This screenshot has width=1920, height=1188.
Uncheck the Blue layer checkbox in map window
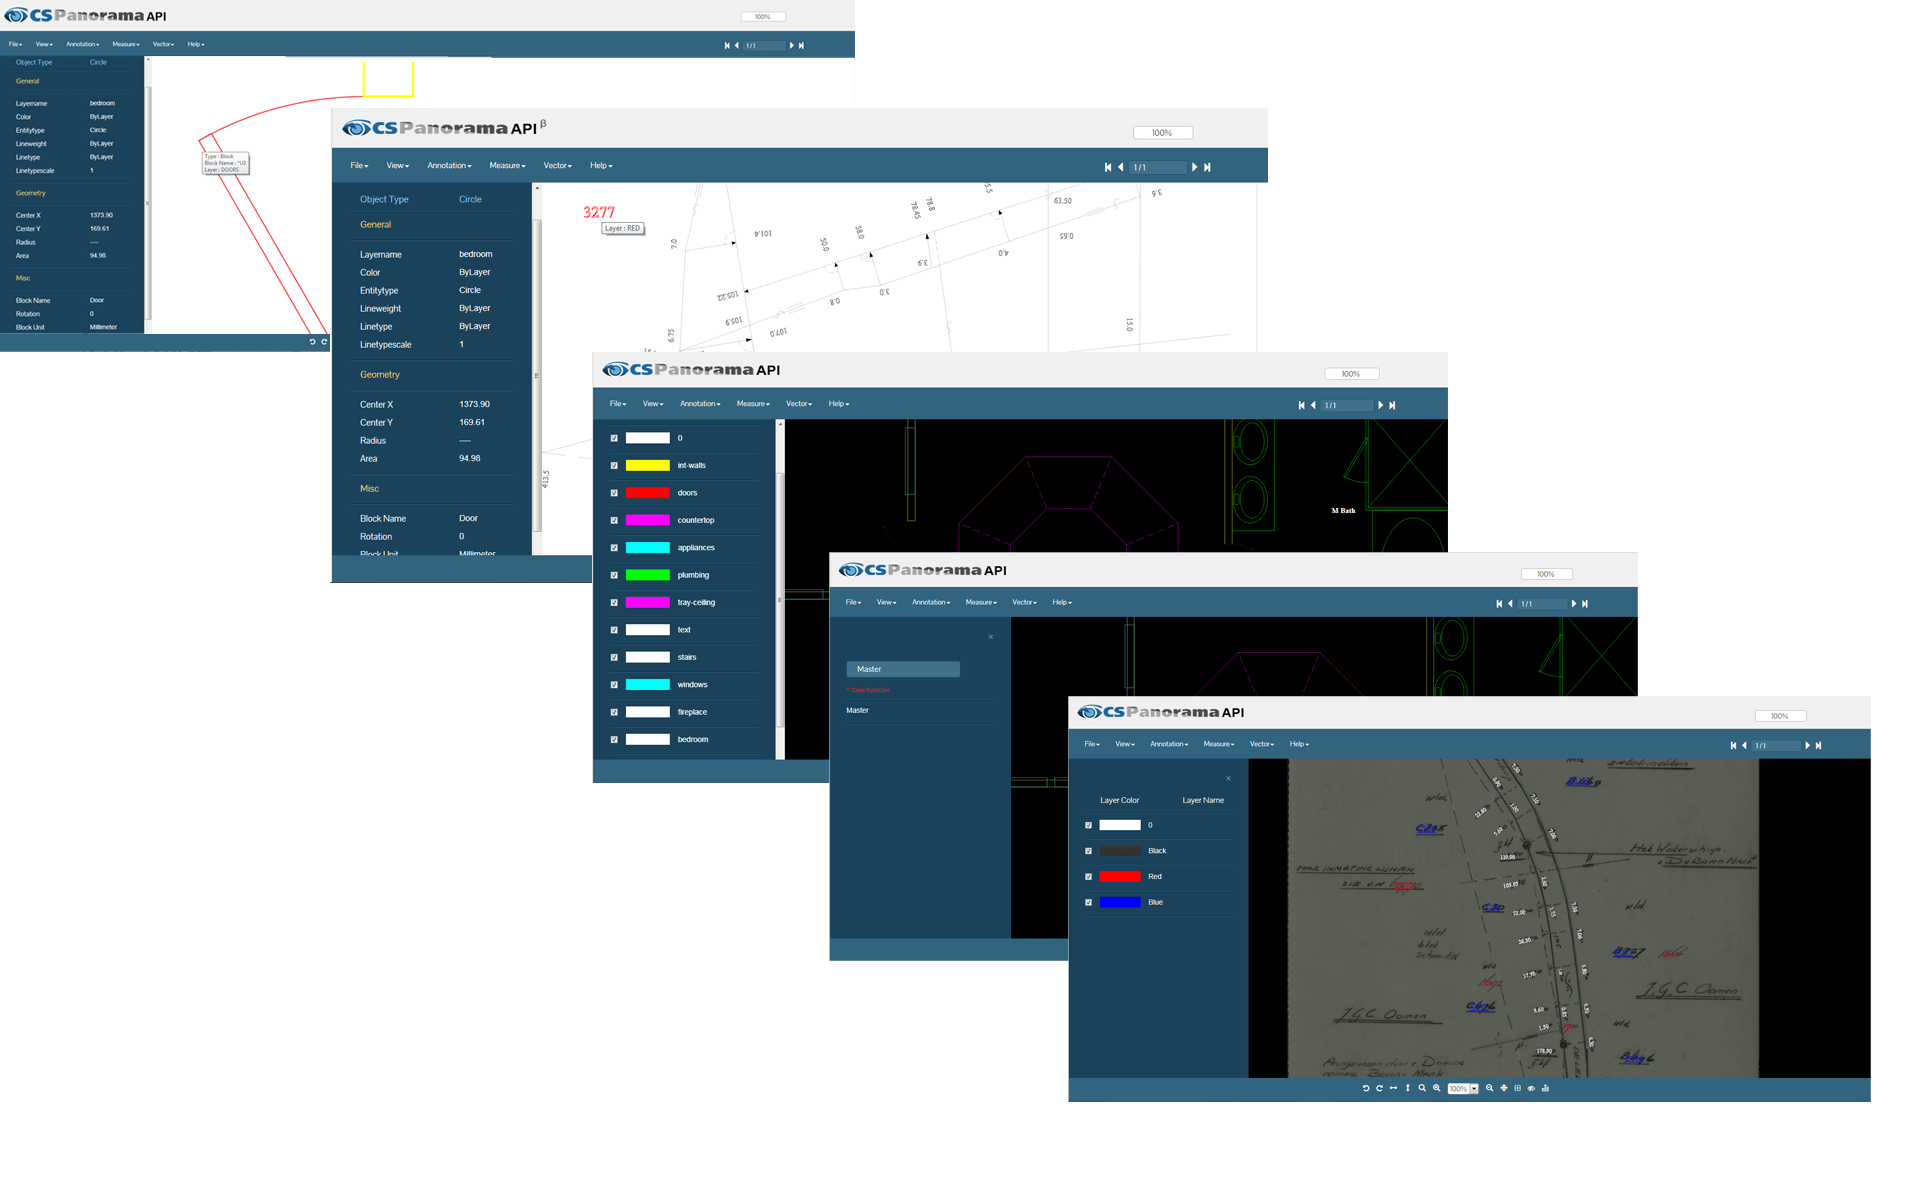(1088, 902)
